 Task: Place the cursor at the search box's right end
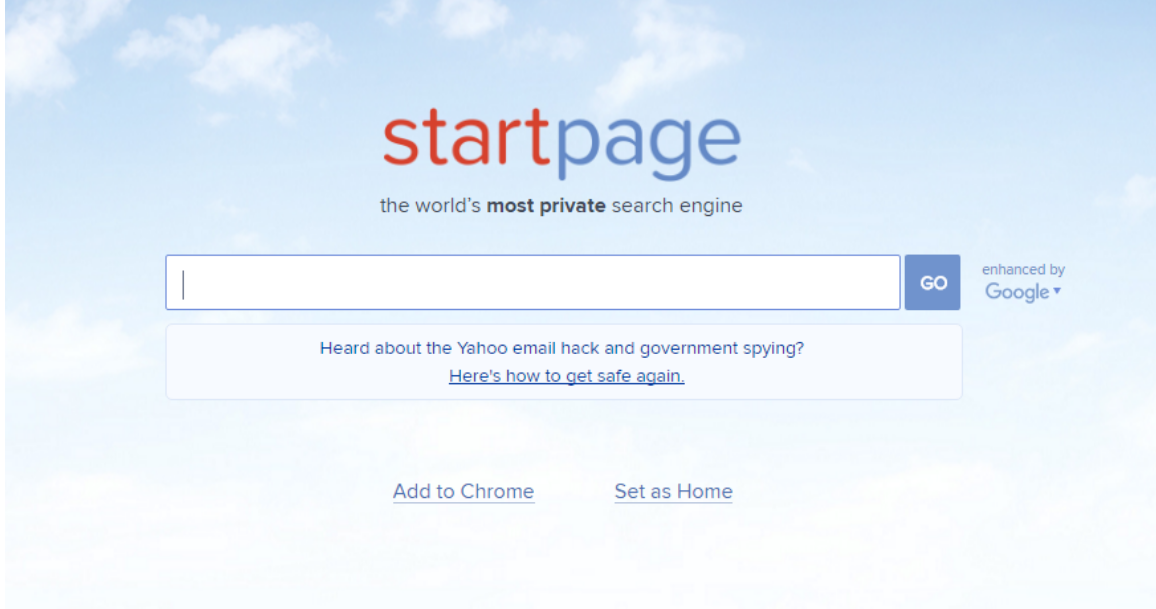[888, 282]
